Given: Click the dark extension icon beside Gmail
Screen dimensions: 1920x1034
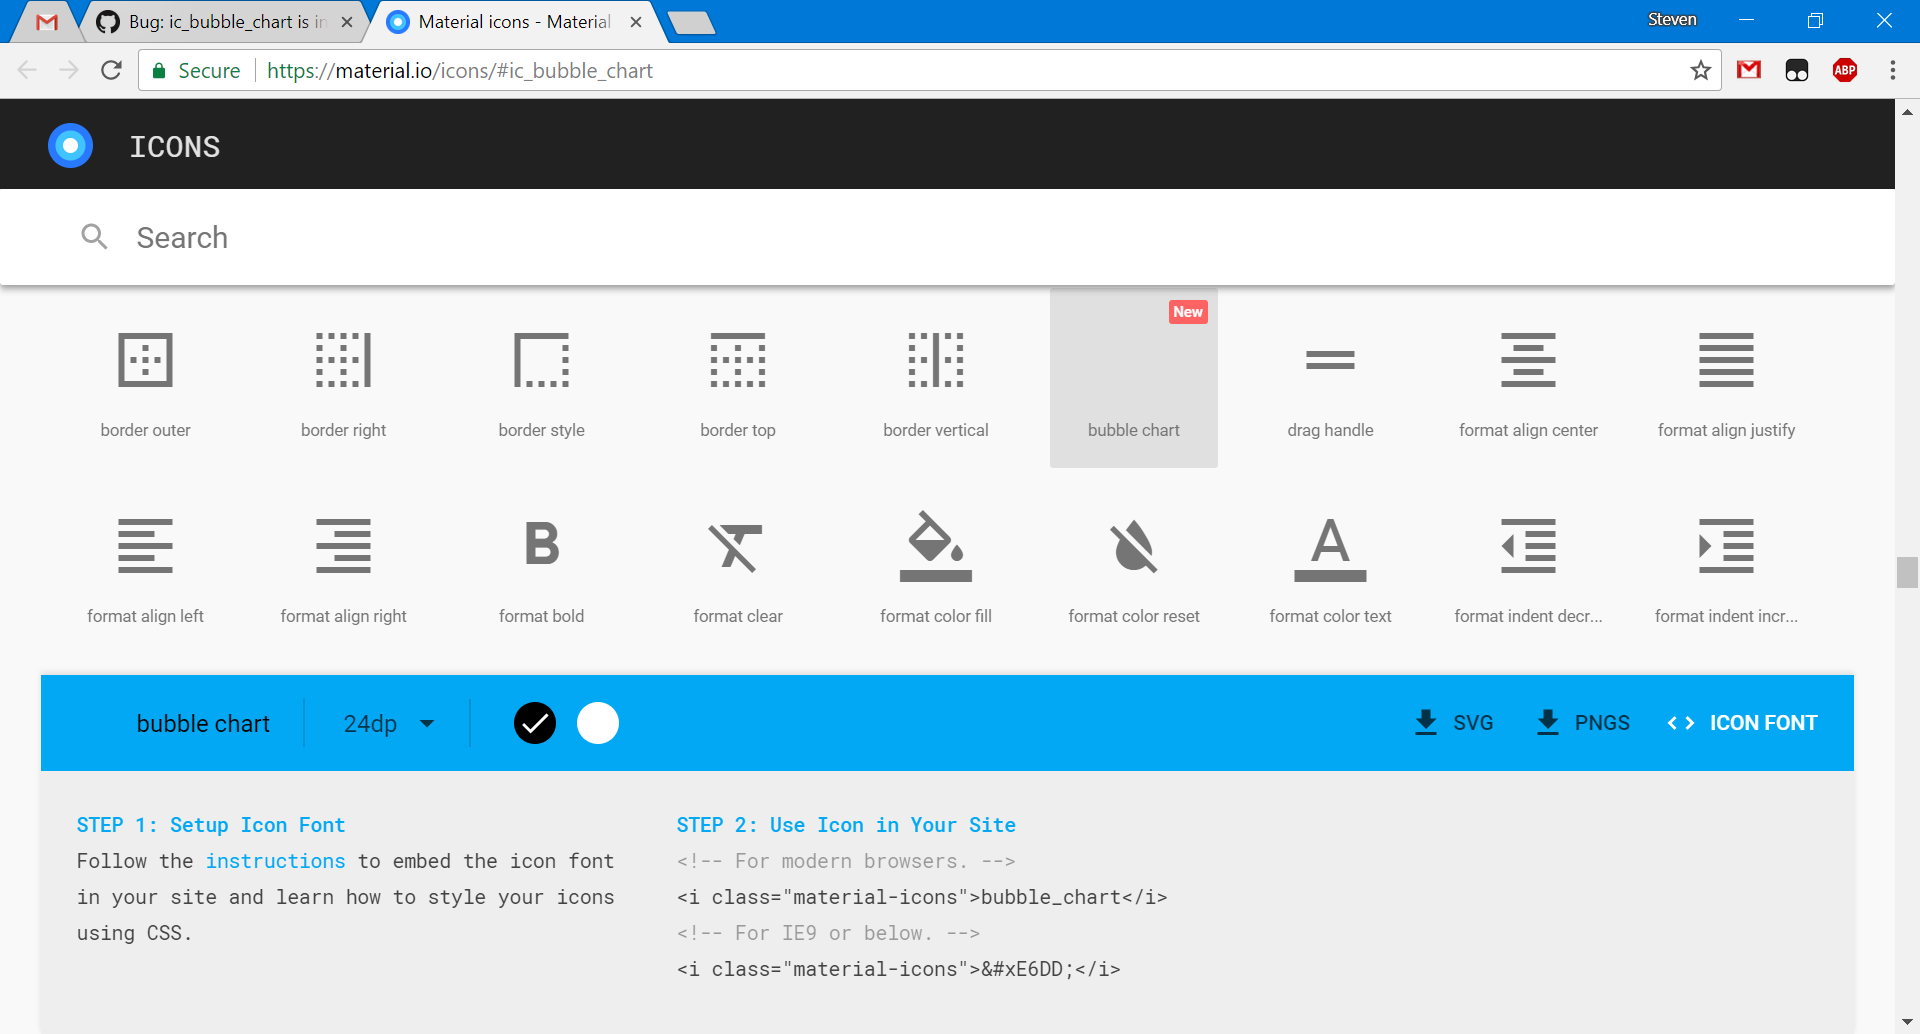Looking at the screenshot, I should tap(1797, 70).
